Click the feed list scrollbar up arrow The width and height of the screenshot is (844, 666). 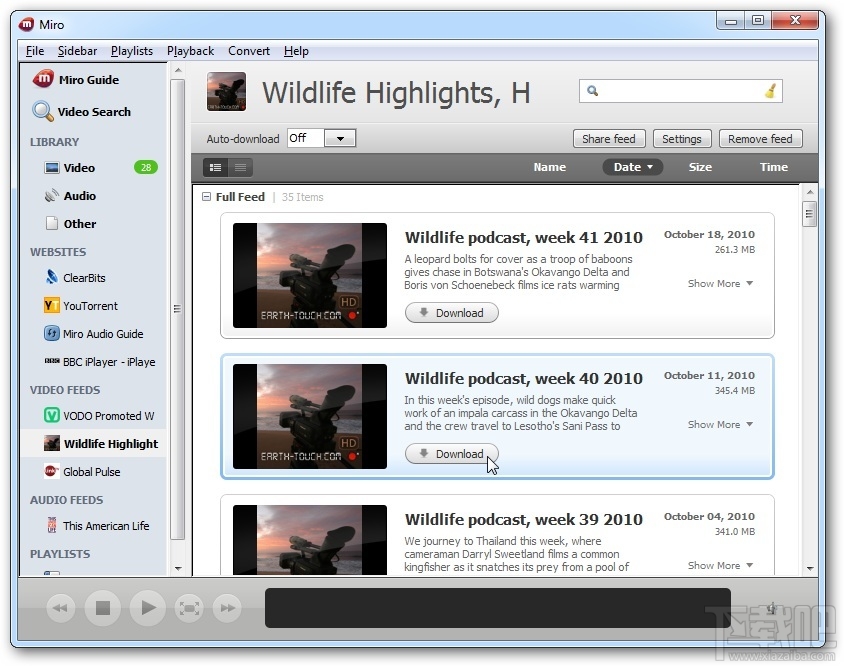809,192
